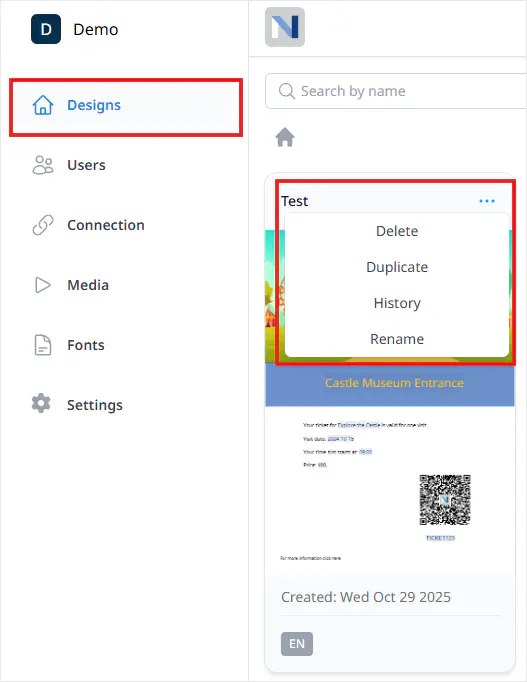527x682 pixels.
Task: Choose Duplicate from the design menu
Action: pos(397,267)
